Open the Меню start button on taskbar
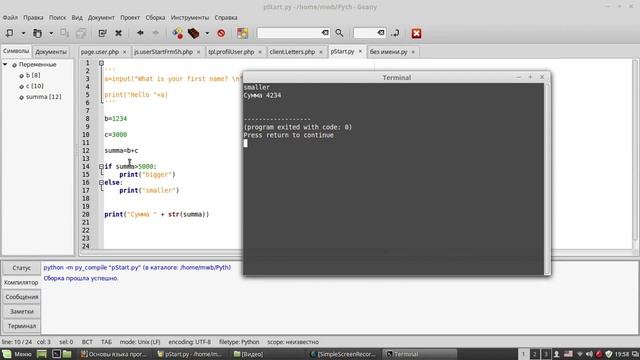This screenshot has height=360, width=640. [17, 354]
